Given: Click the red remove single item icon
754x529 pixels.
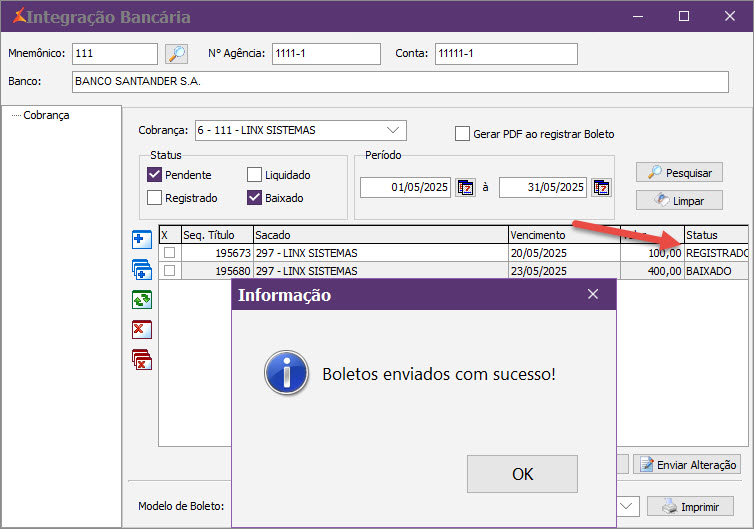Looking at the screenshot, I should click(x=142, y=330).
